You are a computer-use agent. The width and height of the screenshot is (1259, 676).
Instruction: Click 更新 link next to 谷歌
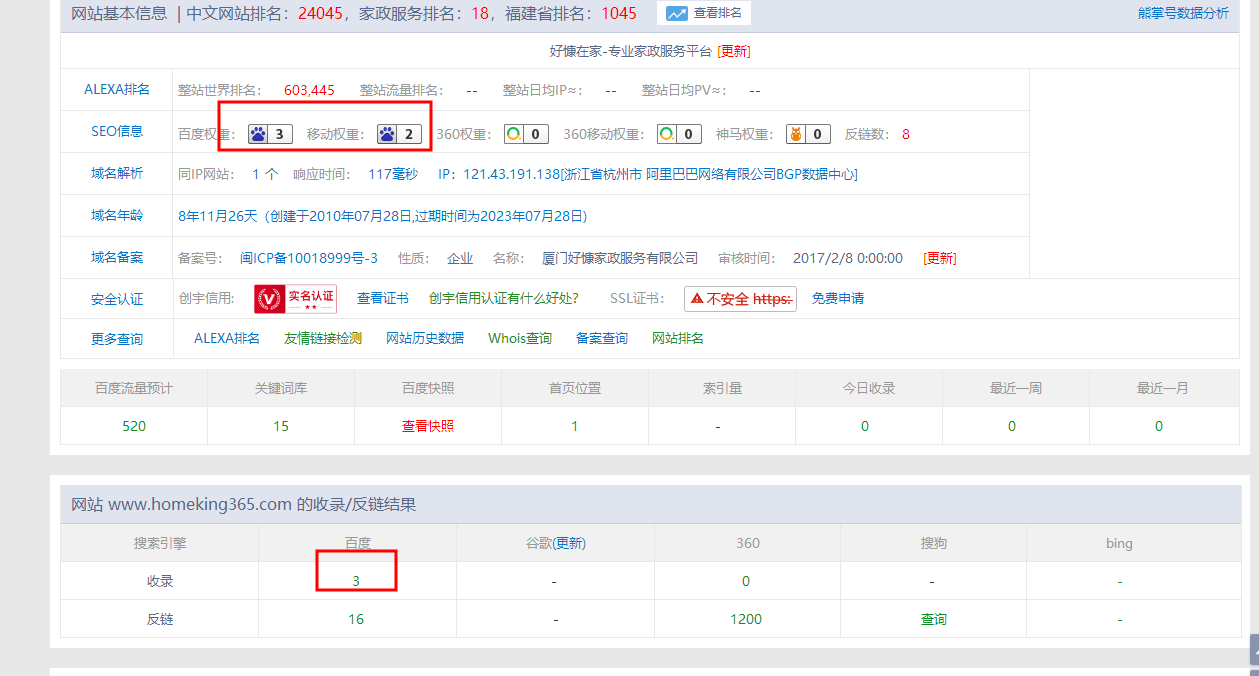pyautogui.click(x=570, y=543)
